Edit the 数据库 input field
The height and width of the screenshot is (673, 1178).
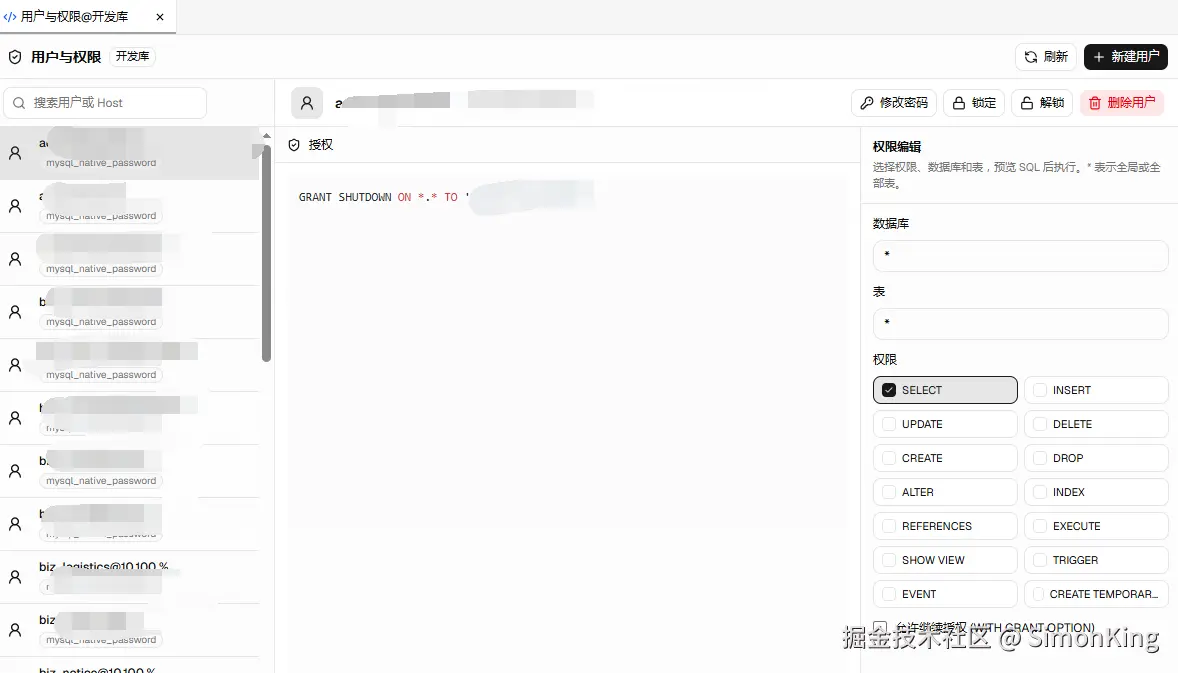tap(1020, 255)
